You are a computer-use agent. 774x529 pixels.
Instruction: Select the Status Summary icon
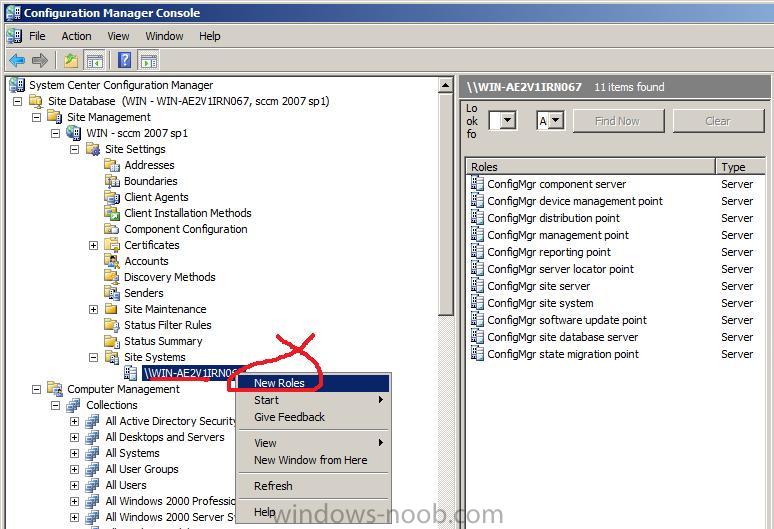click(112, 341)
